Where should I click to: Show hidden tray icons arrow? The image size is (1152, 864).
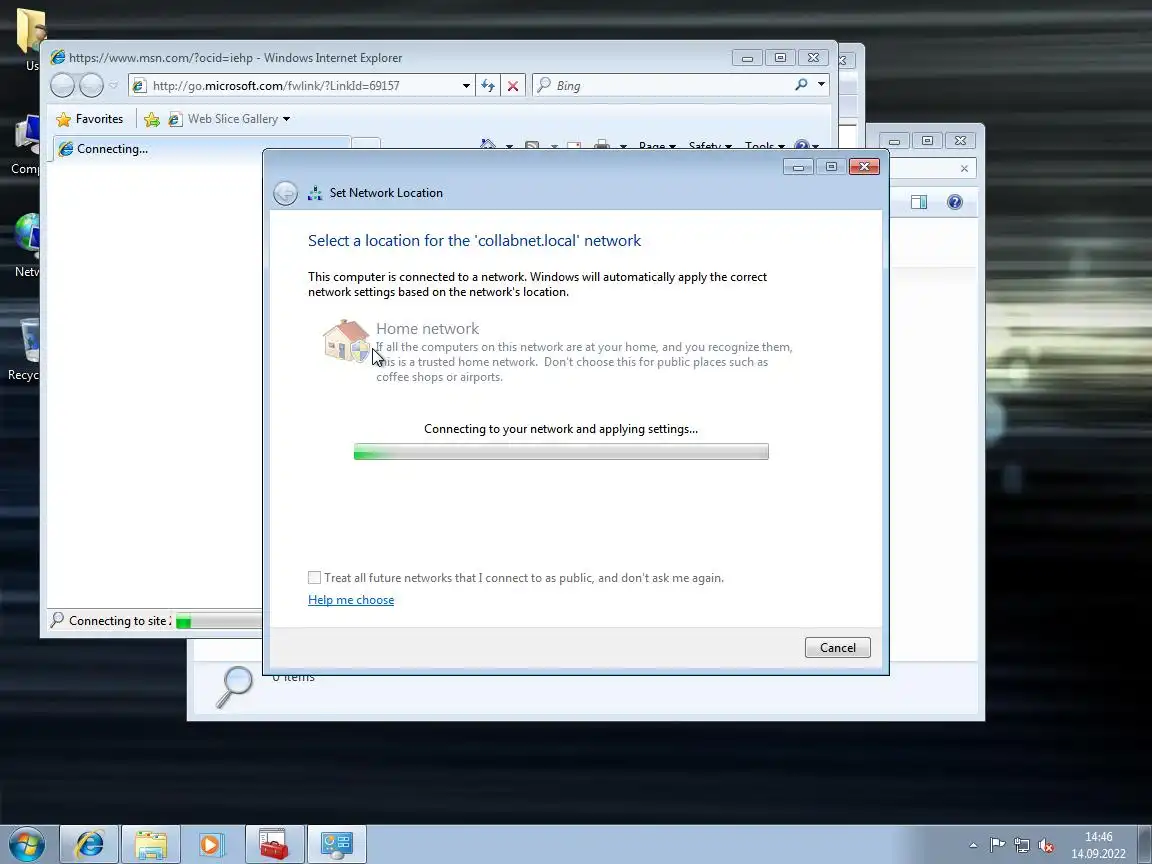tap(973, 845)
